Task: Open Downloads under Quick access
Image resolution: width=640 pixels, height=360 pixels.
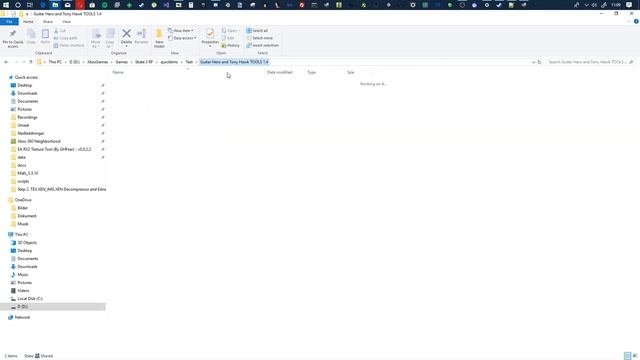Action: (27, 93)
